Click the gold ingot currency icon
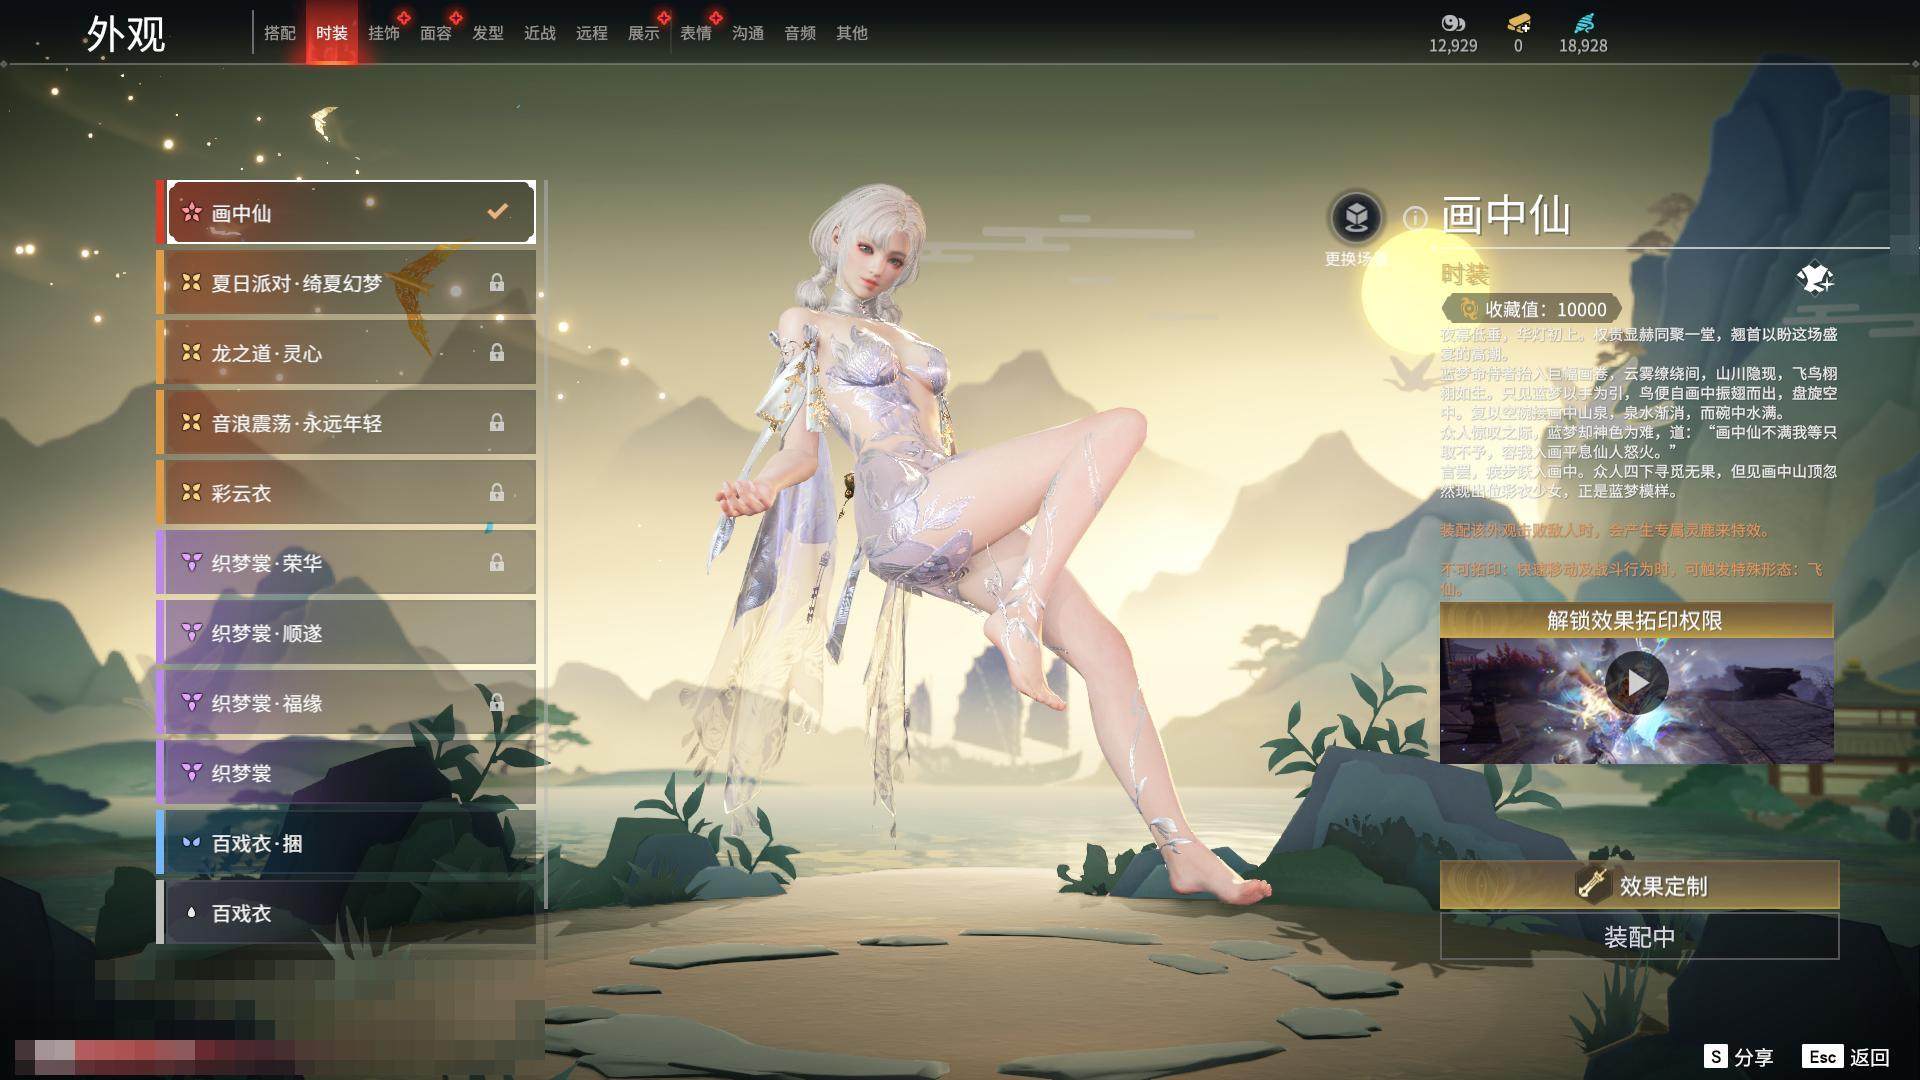1920x1080 pixels. click(1518, 23)
